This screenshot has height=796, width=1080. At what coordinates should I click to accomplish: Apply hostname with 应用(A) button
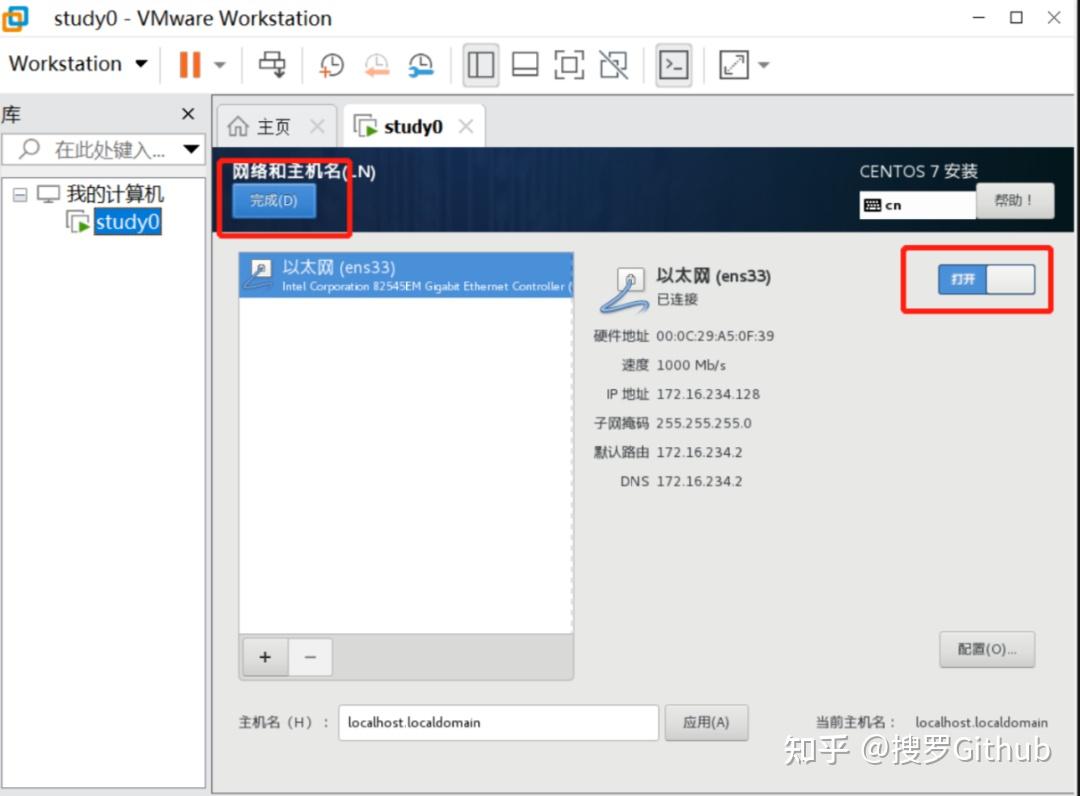[x=706, y=722]
